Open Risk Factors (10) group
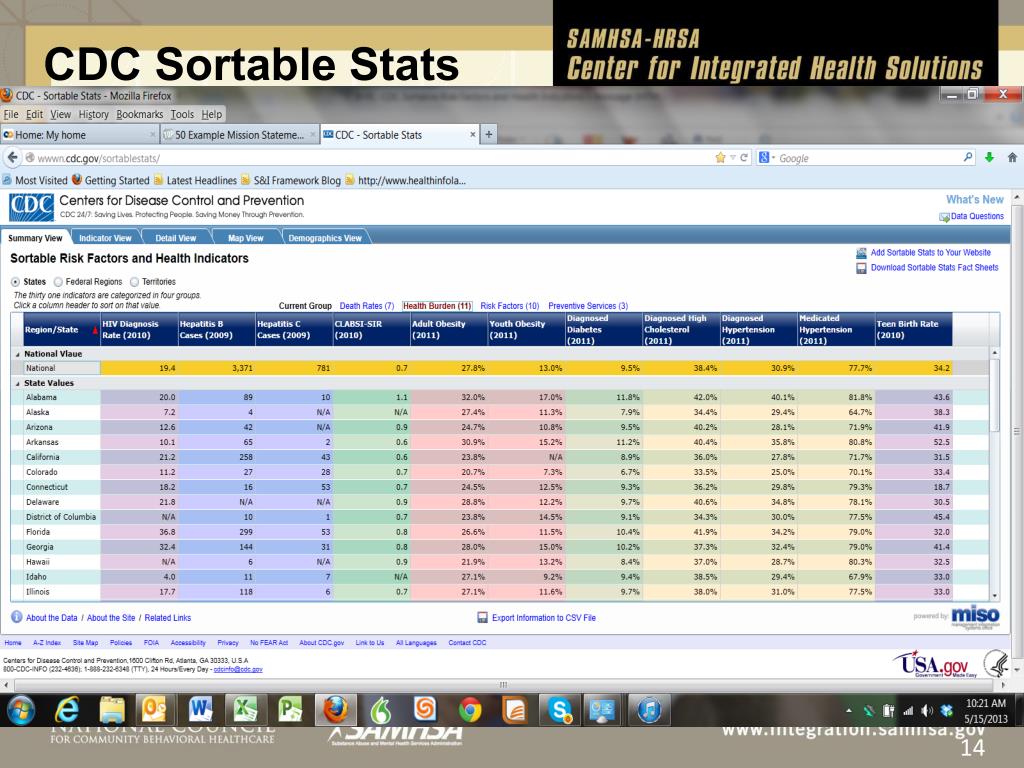Viewport: 1024px width, 768px height. click(x=509, y=306)
